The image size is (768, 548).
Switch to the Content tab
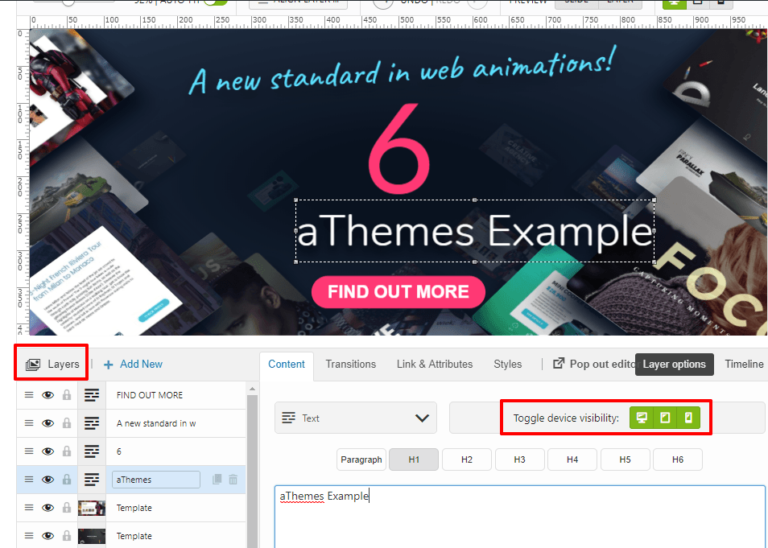(x=287, y=364)
